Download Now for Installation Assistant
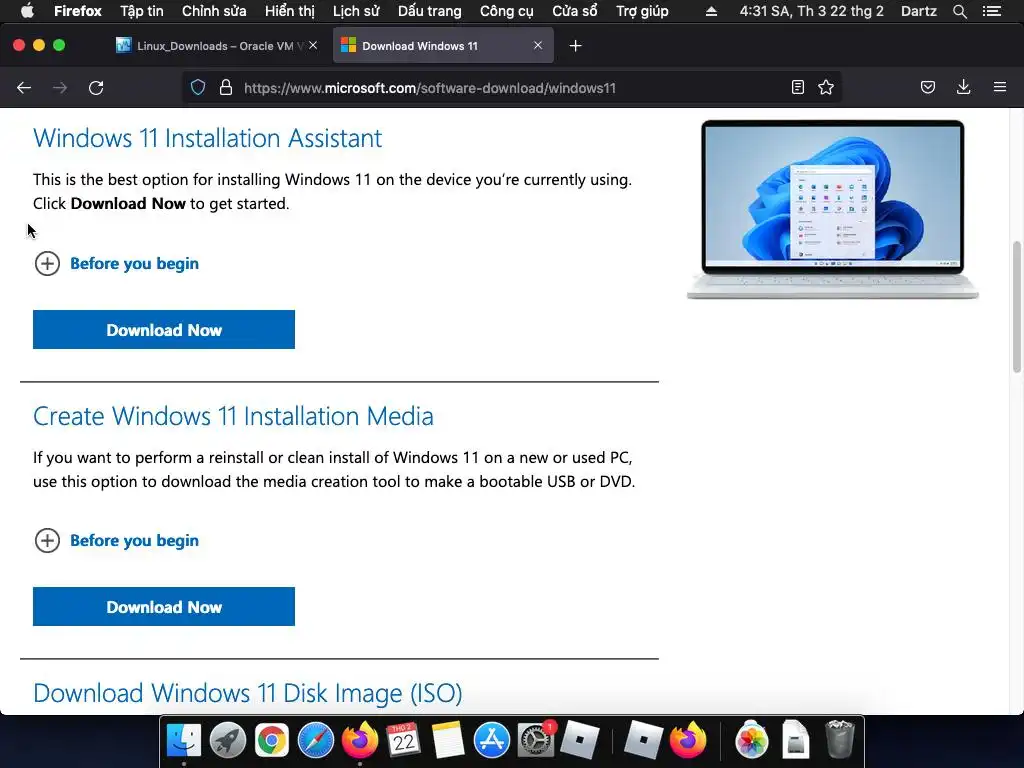Viewport: 1024px width, 768px height. [x=164, y=330]
